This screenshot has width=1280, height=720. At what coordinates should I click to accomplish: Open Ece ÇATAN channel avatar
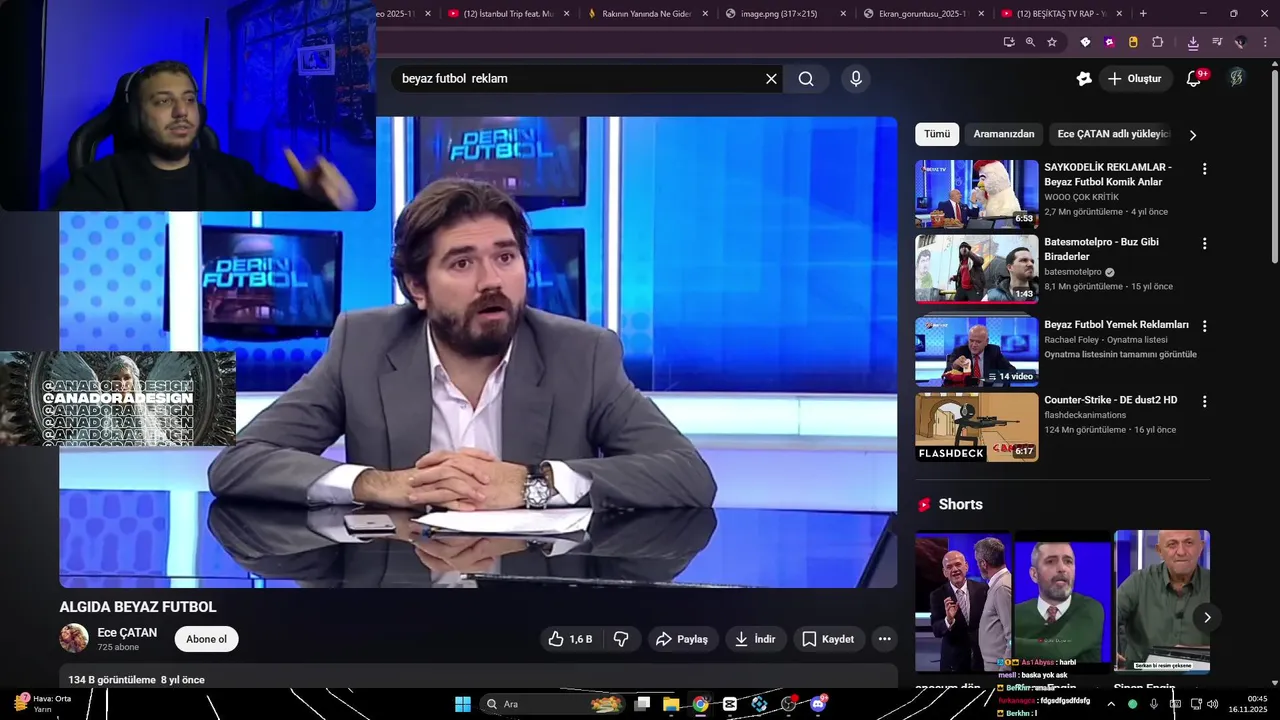(74, 638)
